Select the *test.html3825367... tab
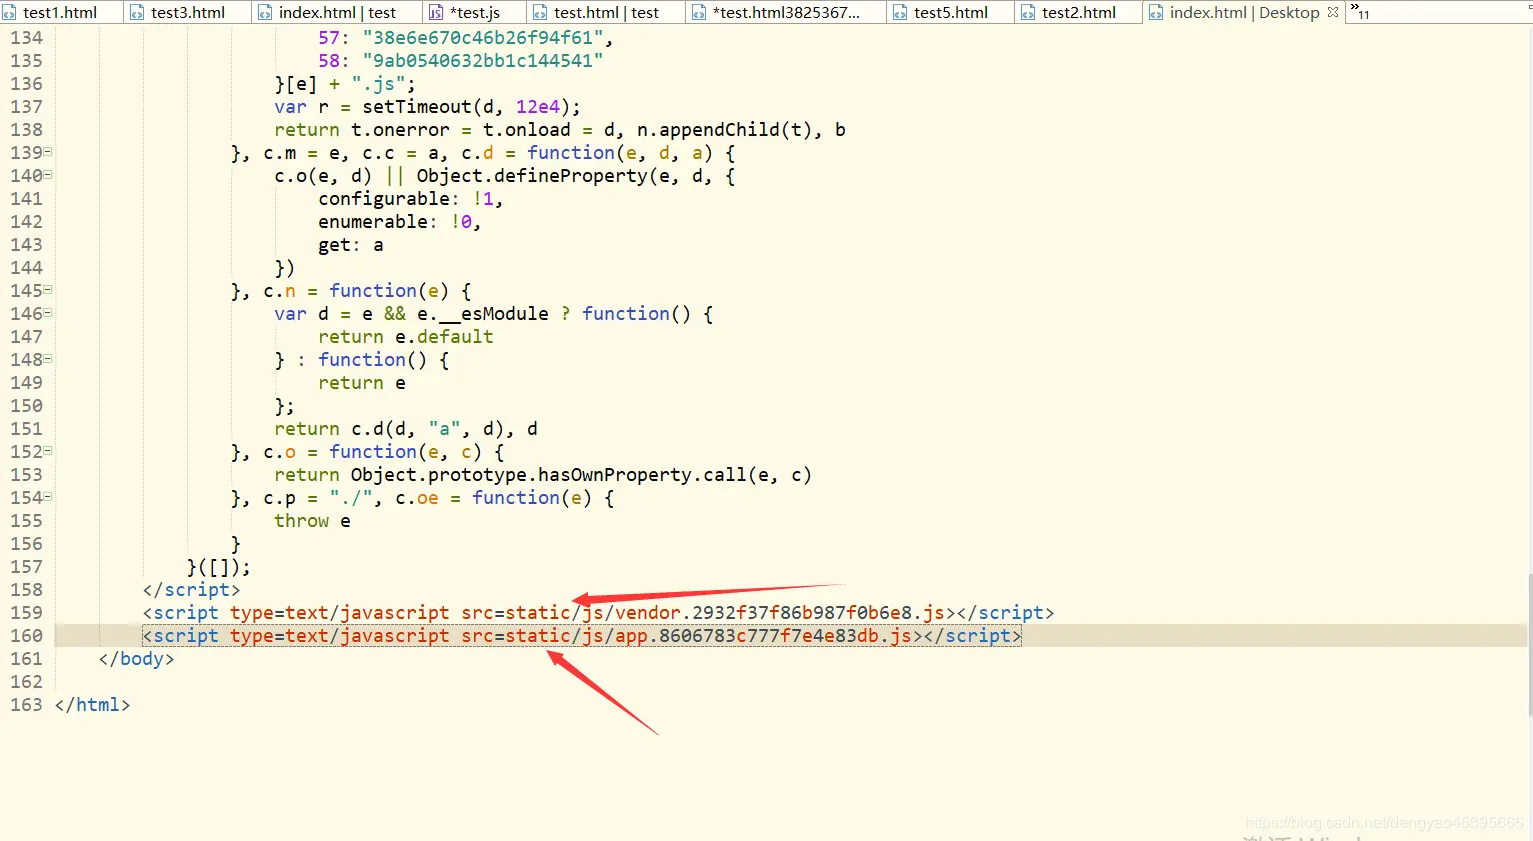Viewport: 1533px width, 841px height. pos(786,12)
